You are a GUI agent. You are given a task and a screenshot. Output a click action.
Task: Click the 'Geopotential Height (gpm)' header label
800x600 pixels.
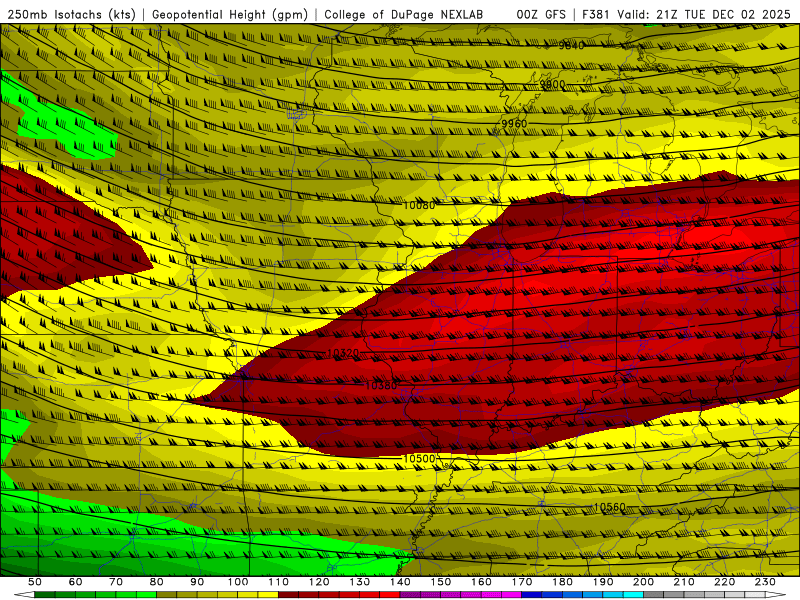point(230,15)
